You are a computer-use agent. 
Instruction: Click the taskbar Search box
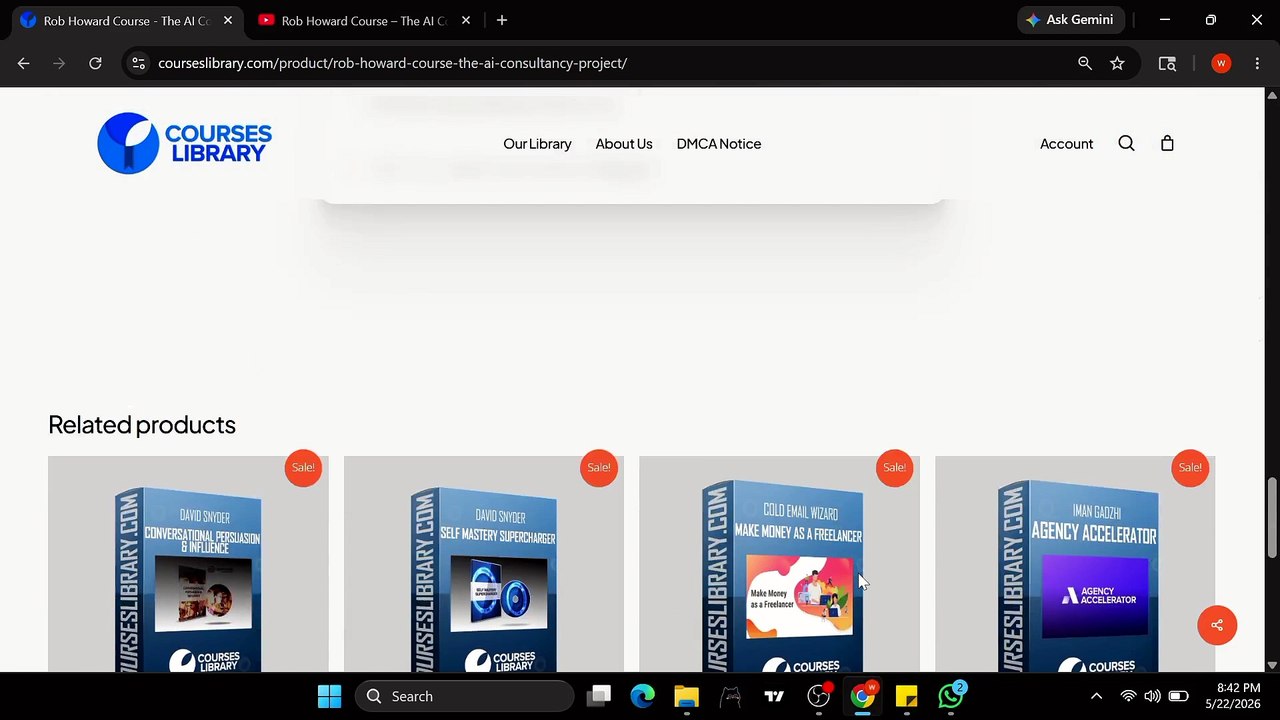pyautogui.click(x=465, y=696)
